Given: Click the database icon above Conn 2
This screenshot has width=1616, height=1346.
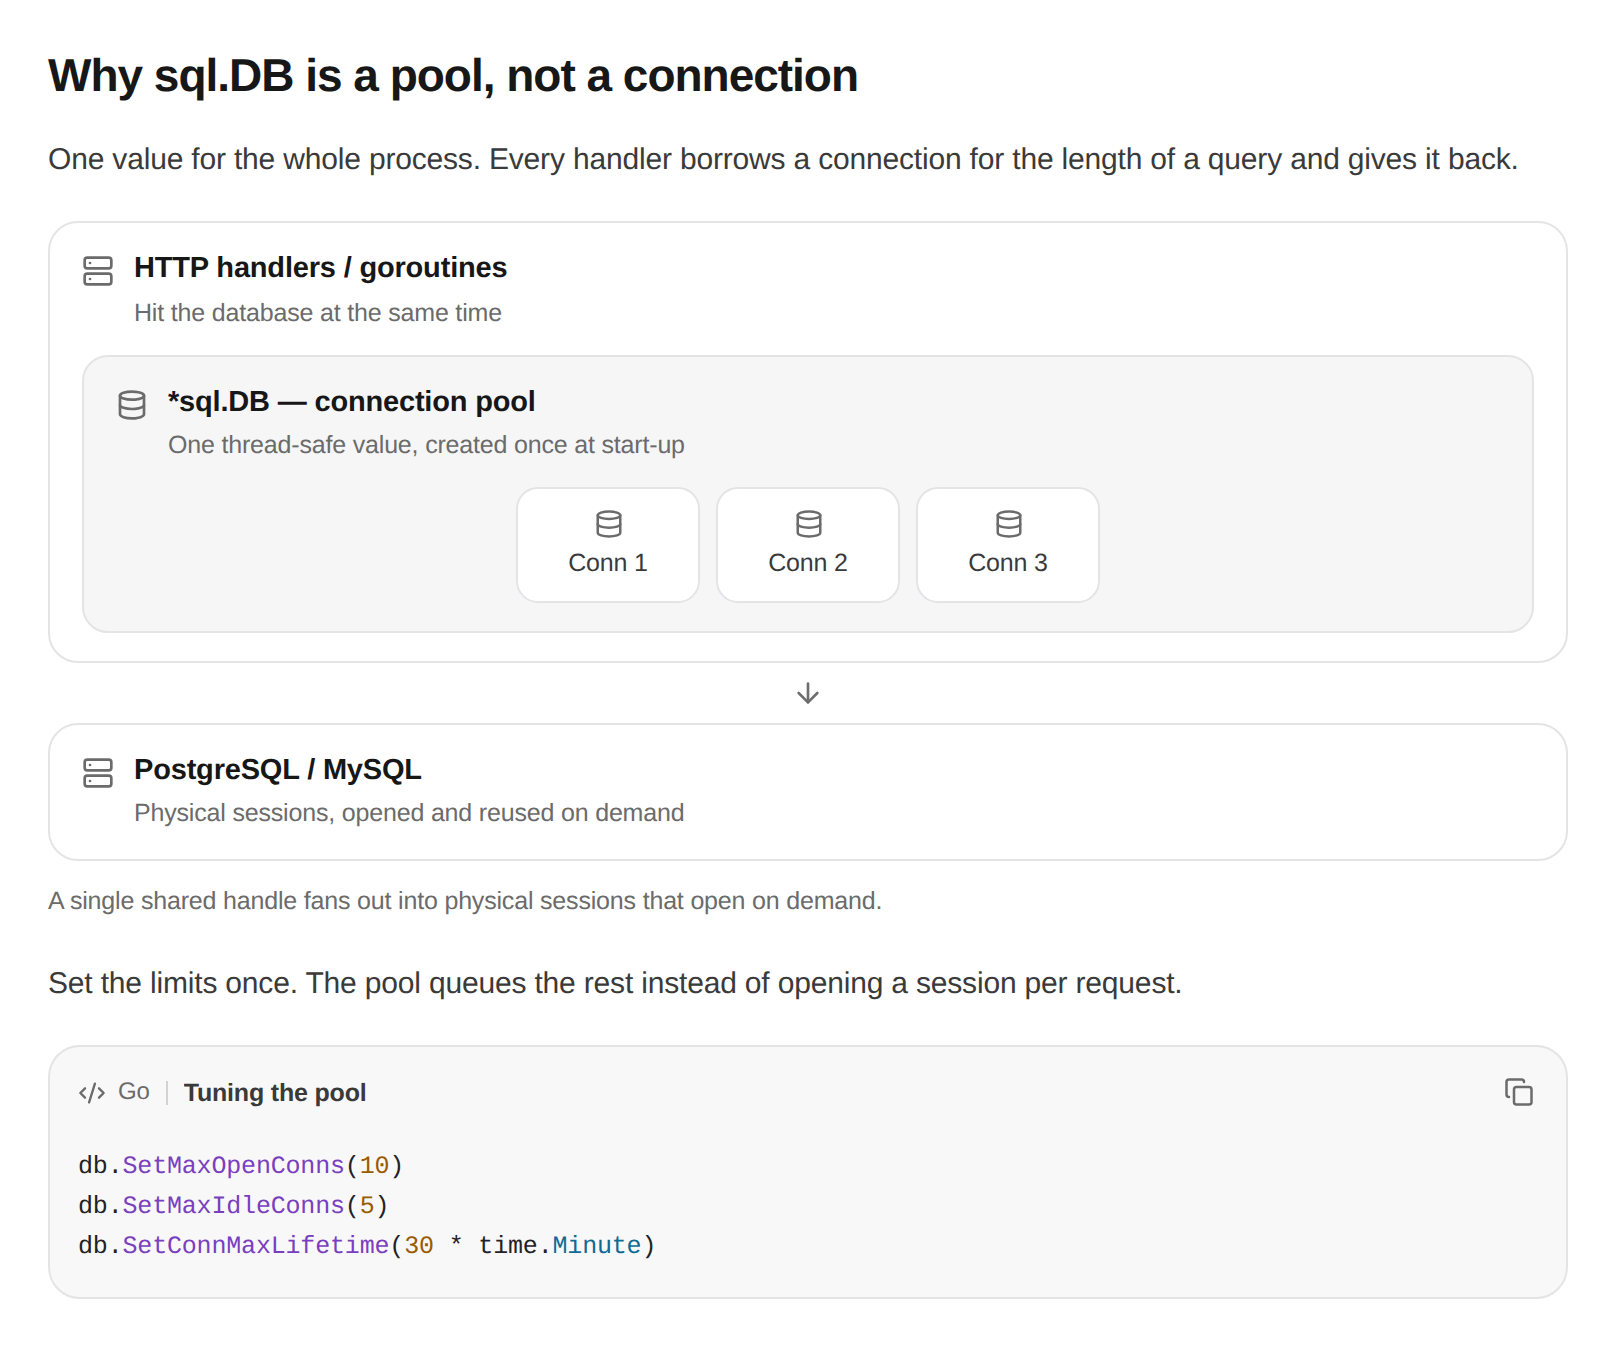Looking at the screenshot, I should tap(808, 524).
